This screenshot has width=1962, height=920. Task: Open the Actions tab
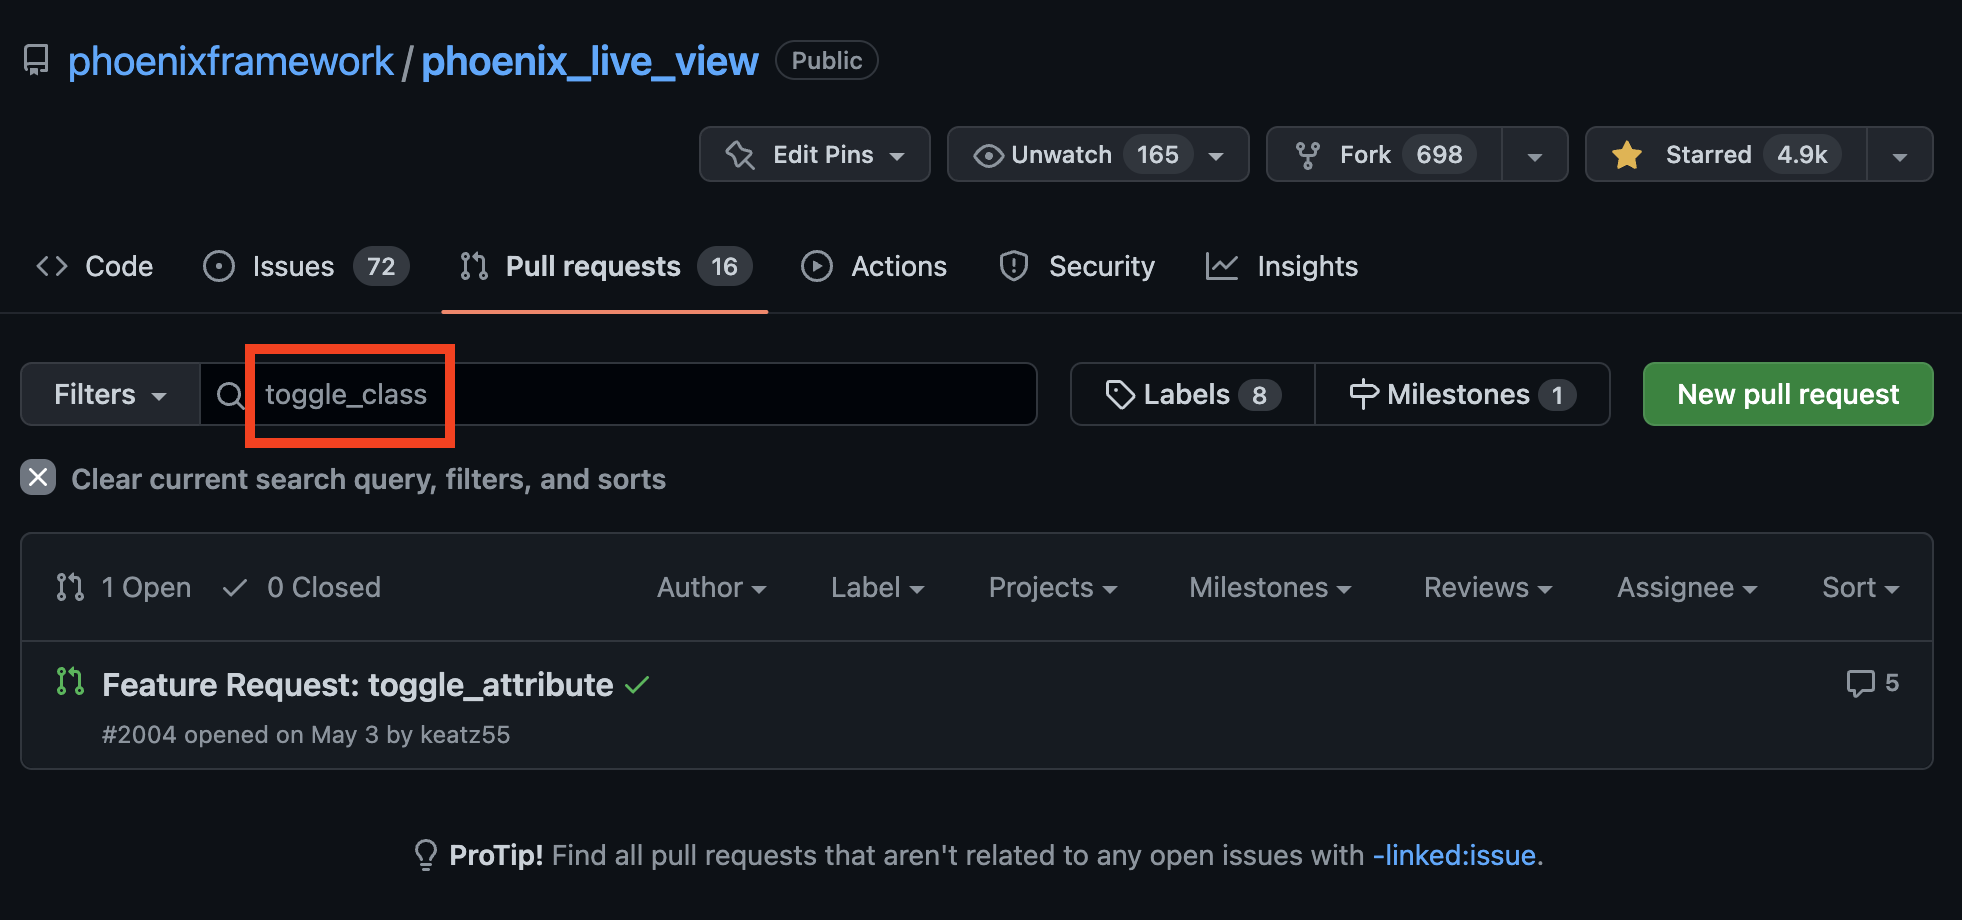pos(874,266)
